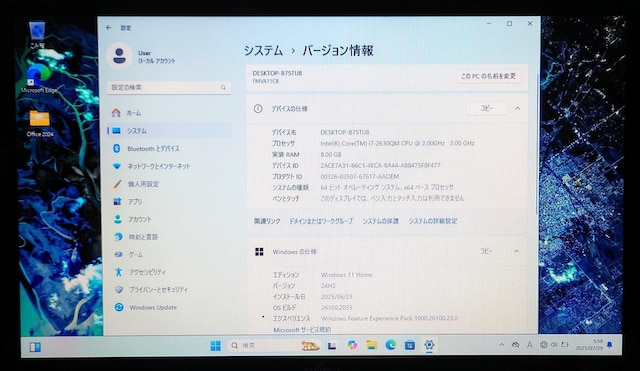640x371 pixels.
Task: Select the デバイス ID value text
Action: click(380, 166)
